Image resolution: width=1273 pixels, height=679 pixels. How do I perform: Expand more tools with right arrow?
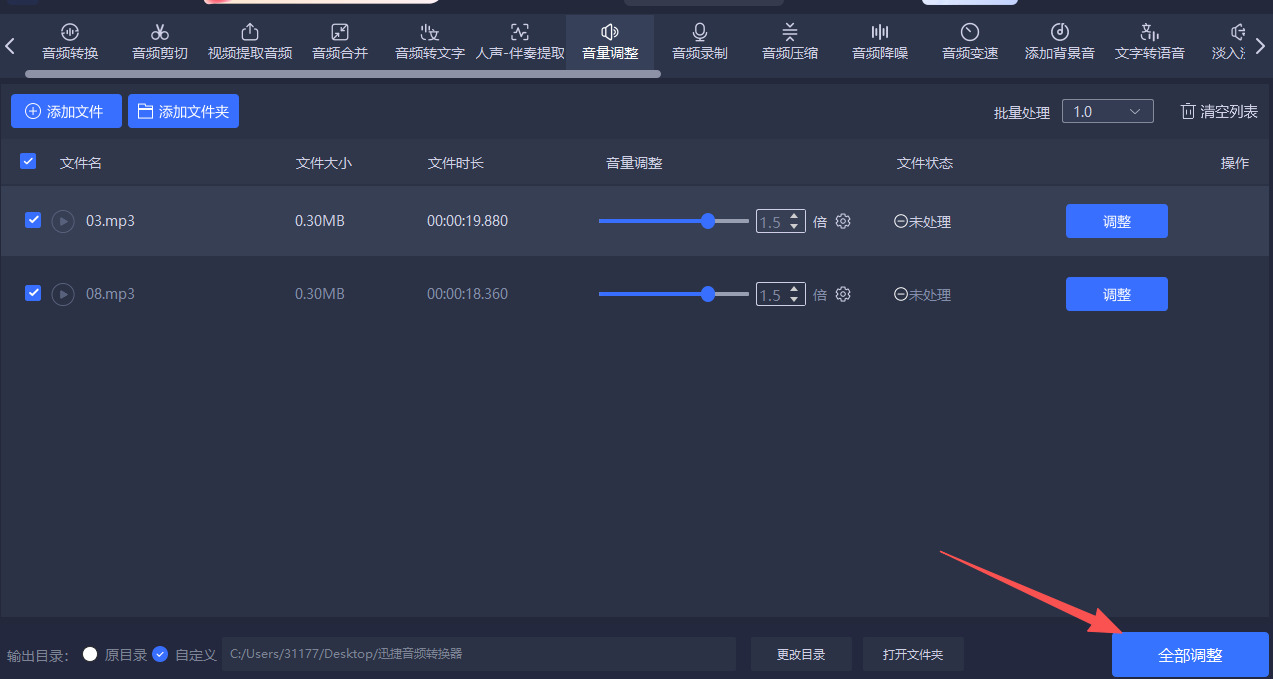[x=1260, y=45]
